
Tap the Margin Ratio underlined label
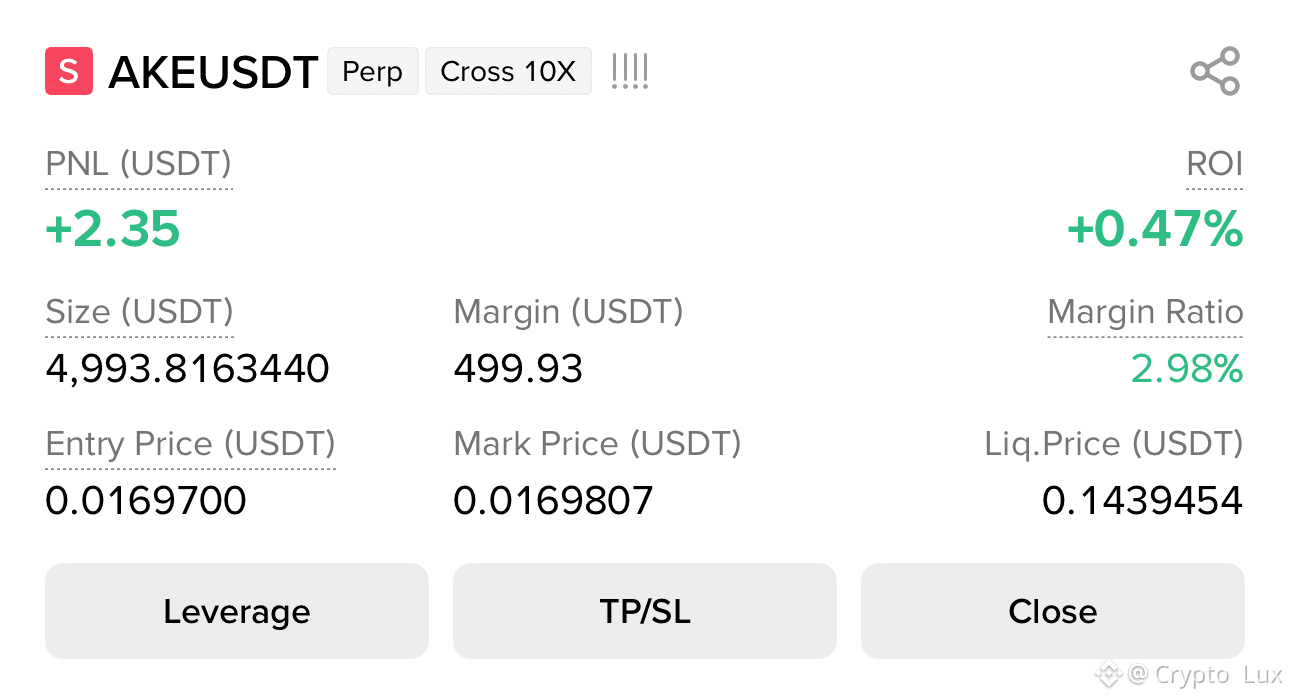click(1145, 312)
